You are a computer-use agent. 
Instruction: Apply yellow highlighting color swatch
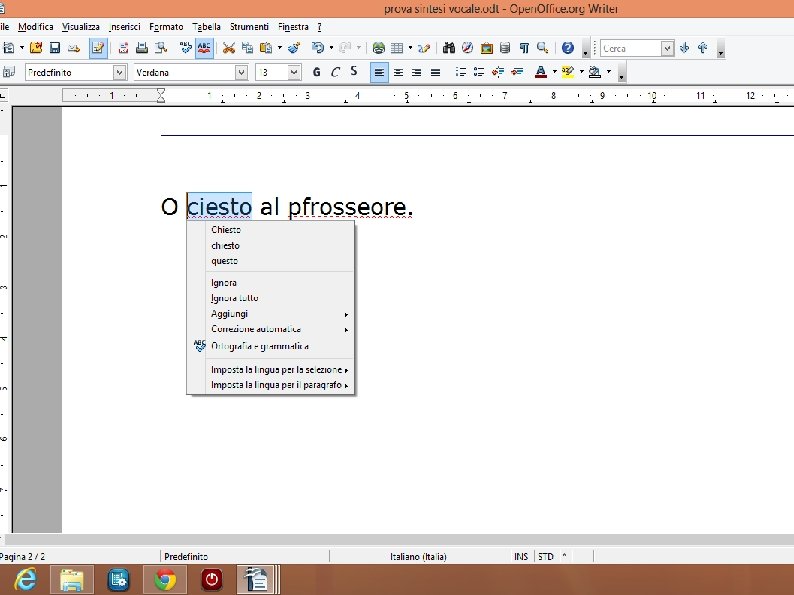pos(568,72)
